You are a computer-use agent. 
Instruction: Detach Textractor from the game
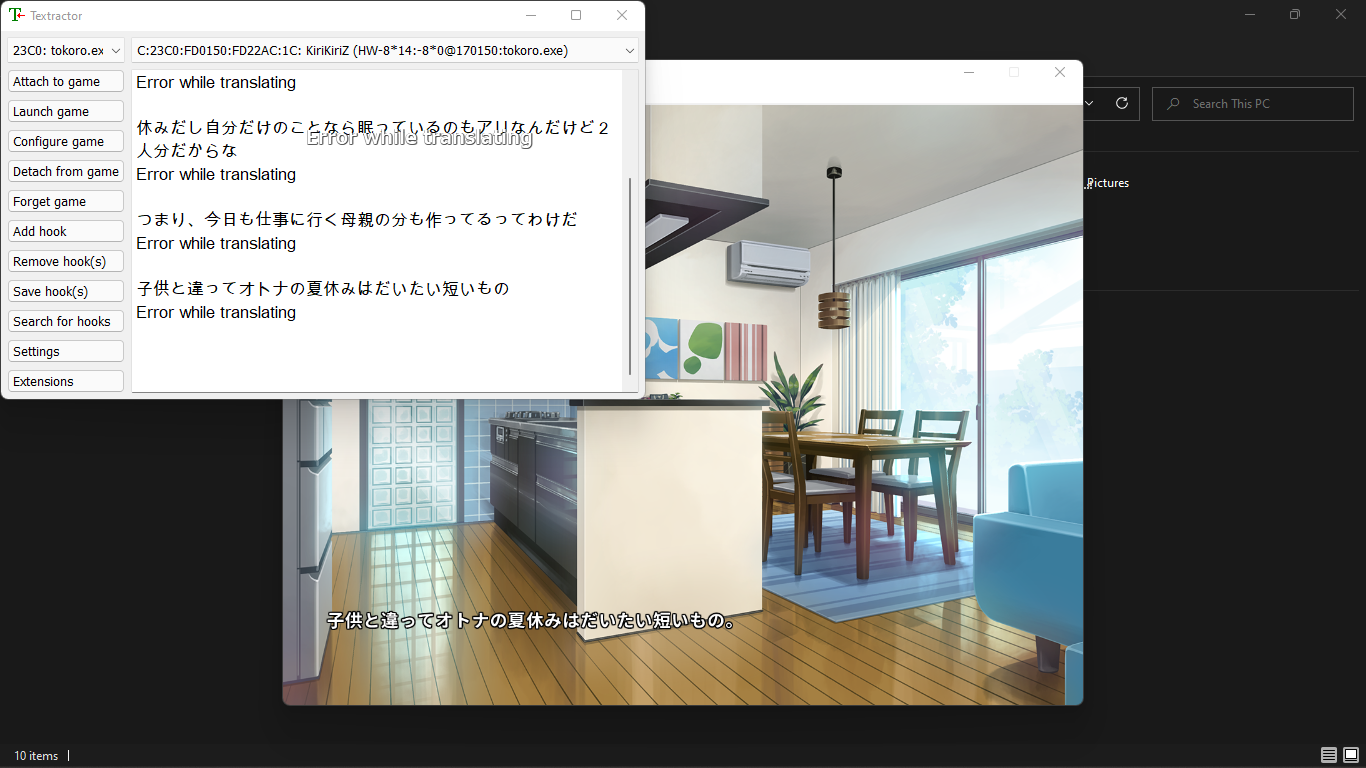(65, 171)
